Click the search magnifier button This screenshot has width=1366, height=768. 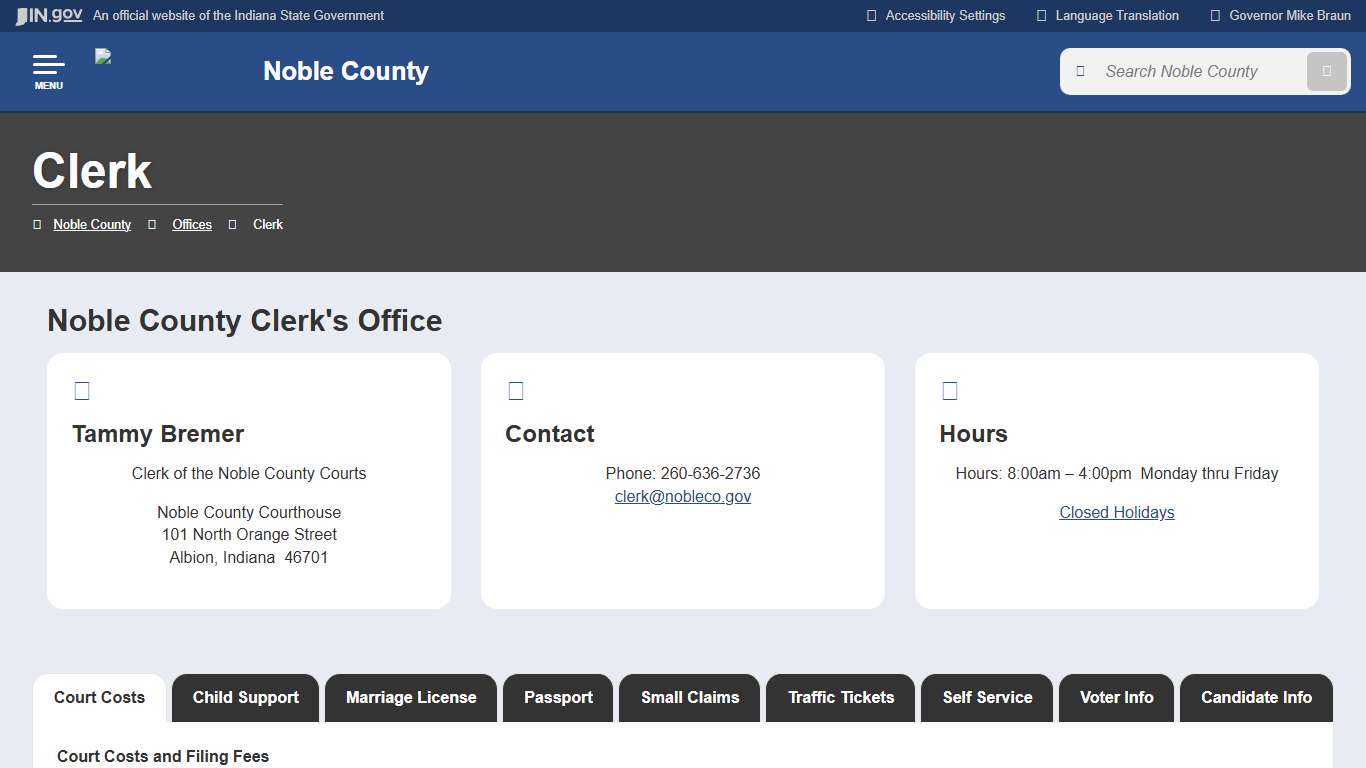click(x=1327, y=71)
